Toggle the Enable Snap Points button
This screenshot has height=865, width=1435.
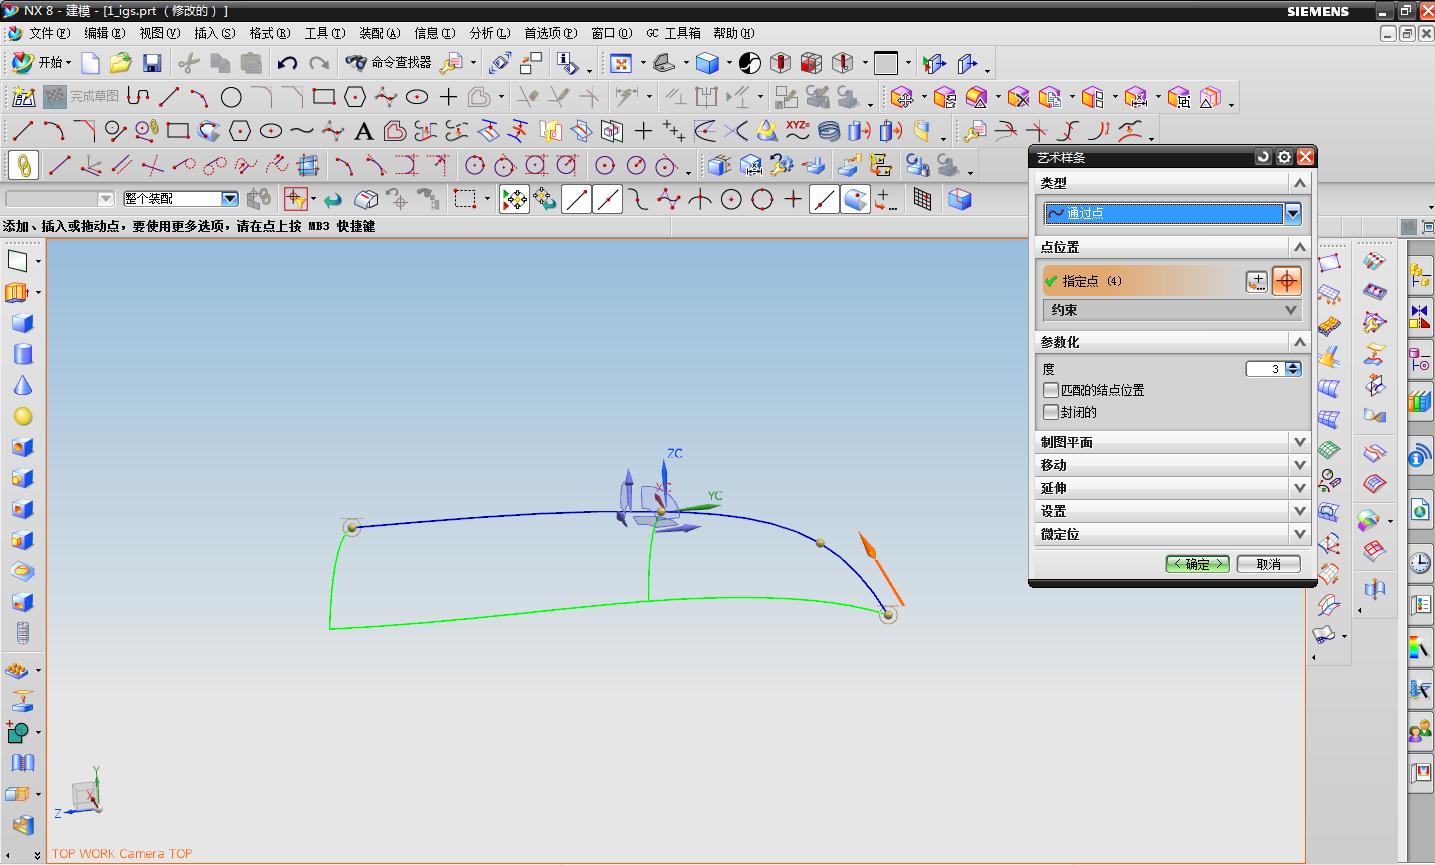[x=514, y=200]
